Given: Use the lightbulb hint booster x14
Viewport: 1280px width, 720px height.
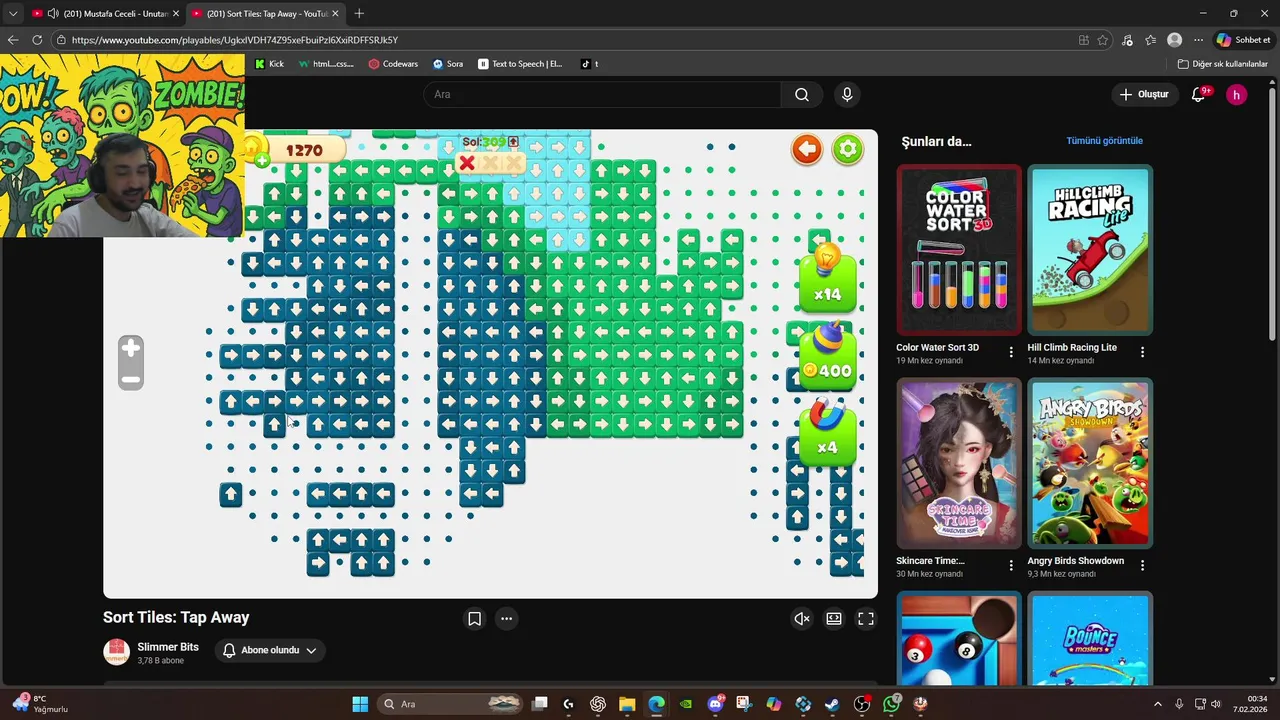Looking at the screenshot, I should [827, 278].
